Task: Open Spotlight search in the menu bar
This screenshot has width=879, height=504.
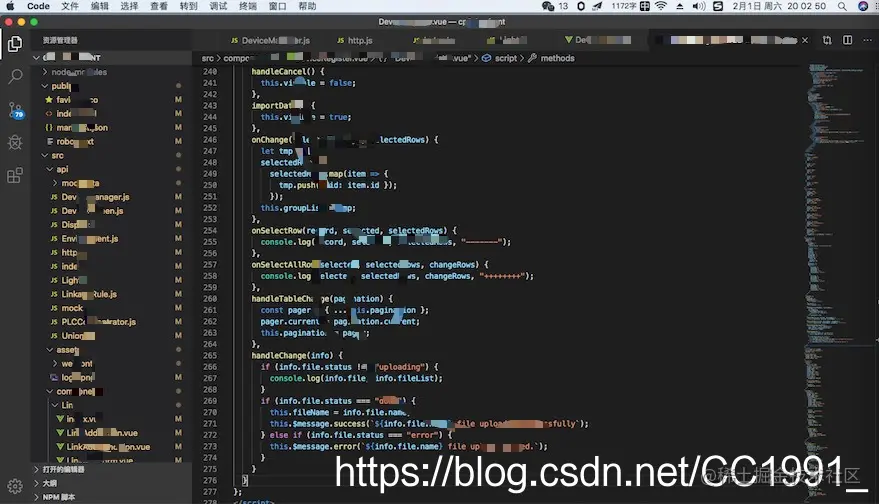Action: click(x=842, y=6)
